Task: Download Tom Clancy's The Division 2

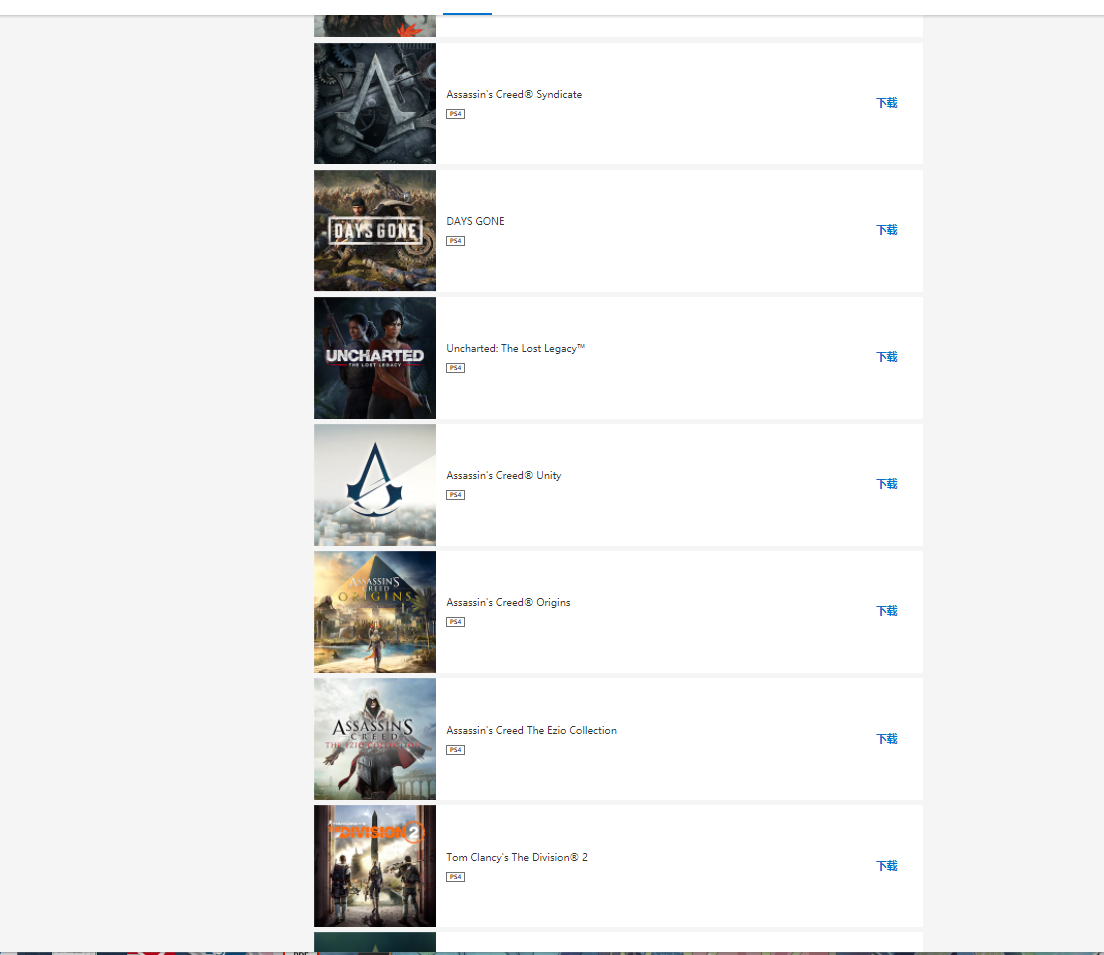Action: pyautogui.click(x=887, y=866)
